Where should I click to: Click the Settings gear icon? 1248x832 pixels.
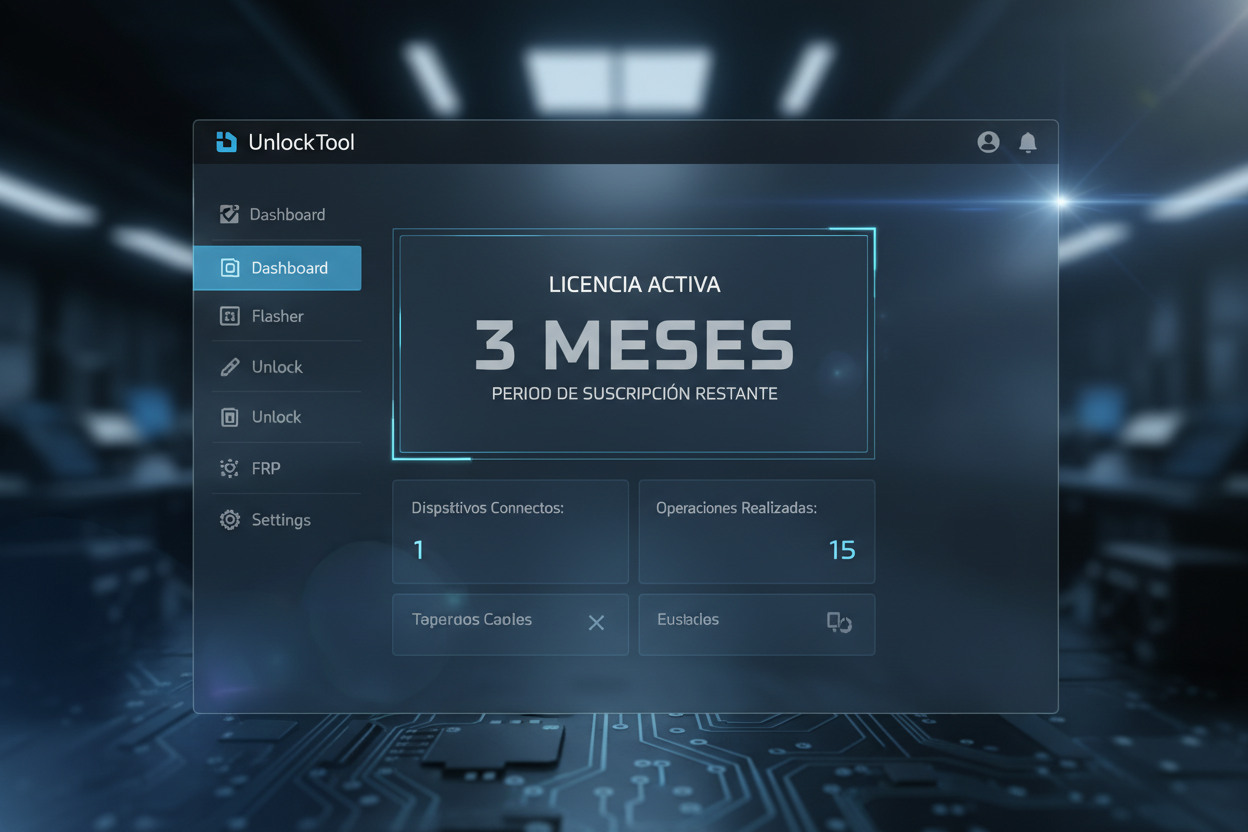229,519
